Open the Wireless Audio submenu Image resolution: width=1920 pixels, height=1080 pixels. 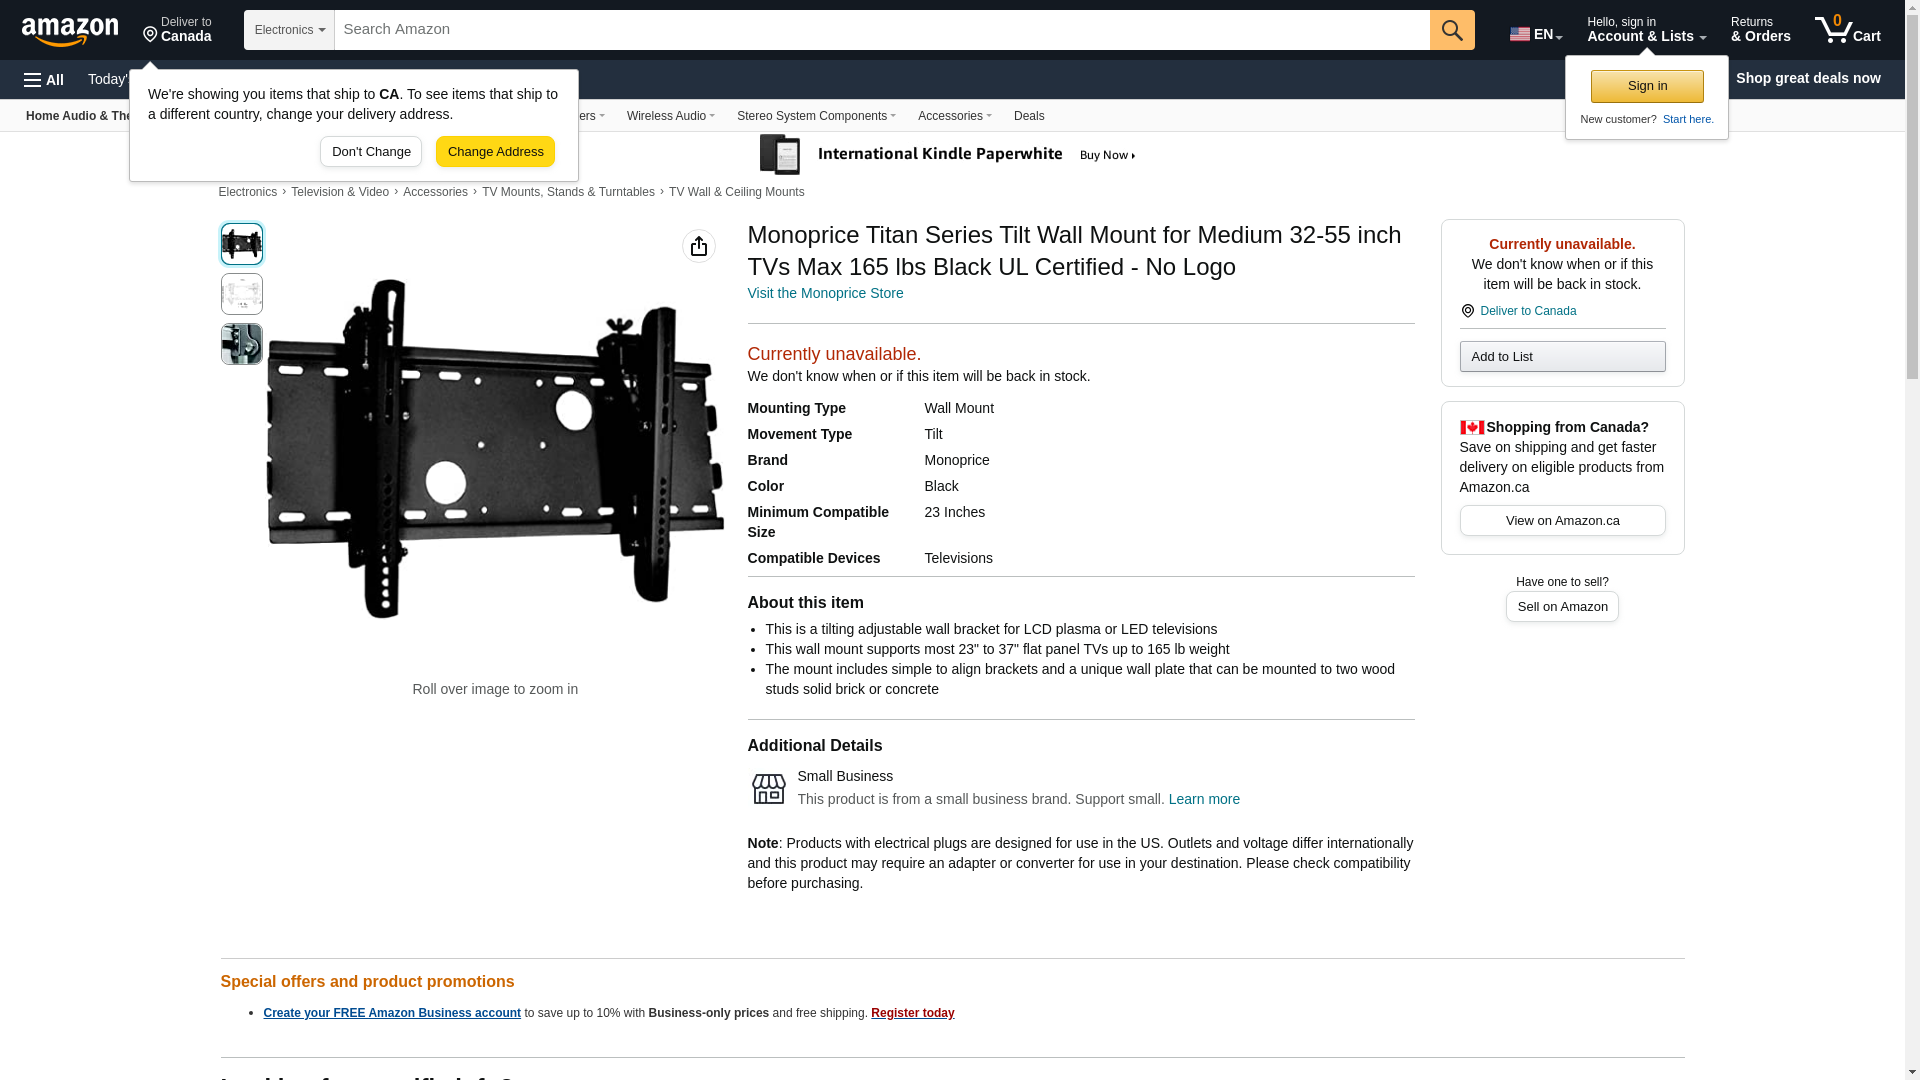(x=670, y=116)
